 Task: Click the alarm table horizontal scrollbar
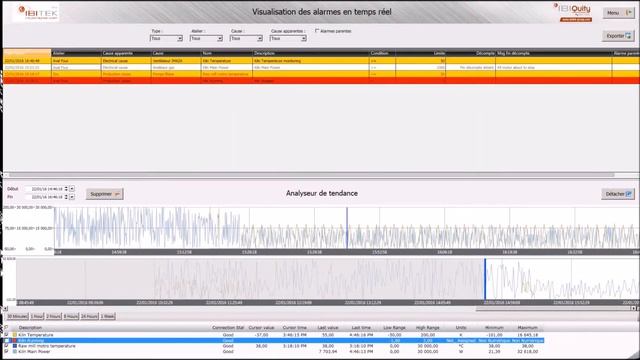point(312,175)
